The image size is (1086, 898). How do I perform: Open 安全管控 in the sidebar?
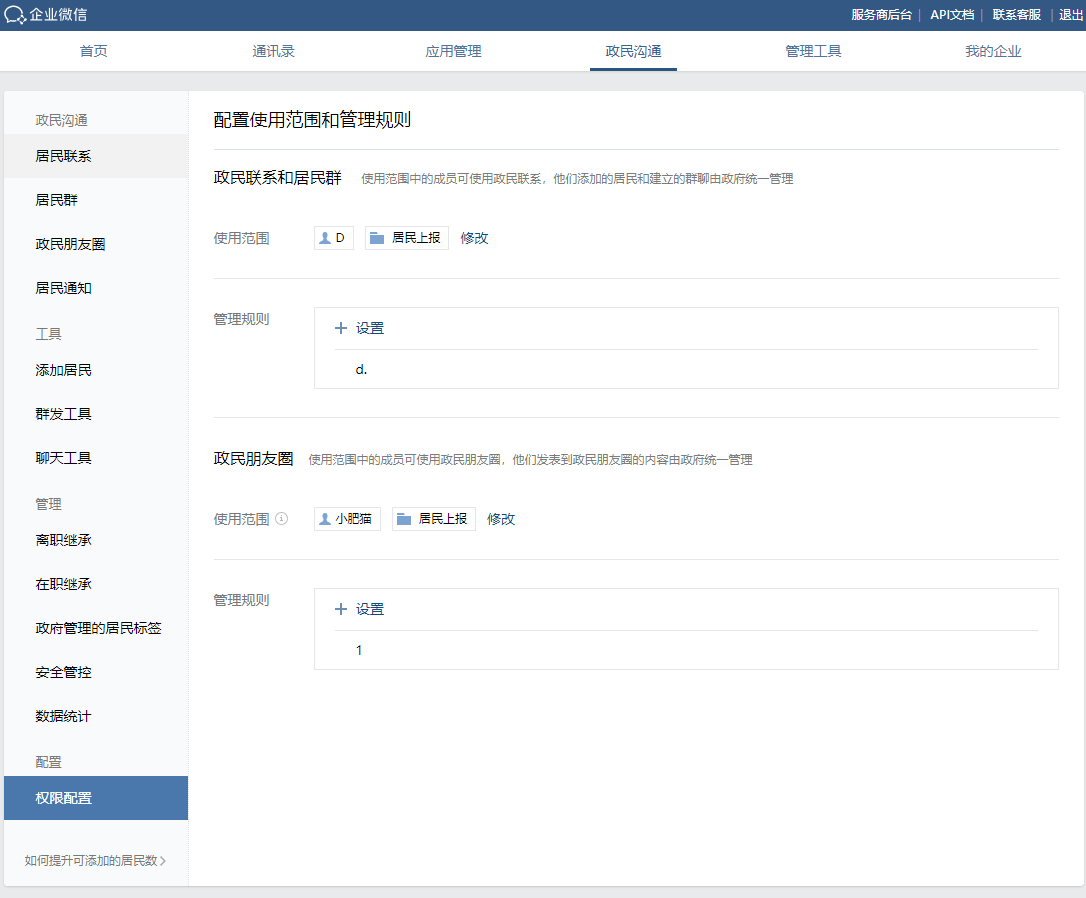96,672
